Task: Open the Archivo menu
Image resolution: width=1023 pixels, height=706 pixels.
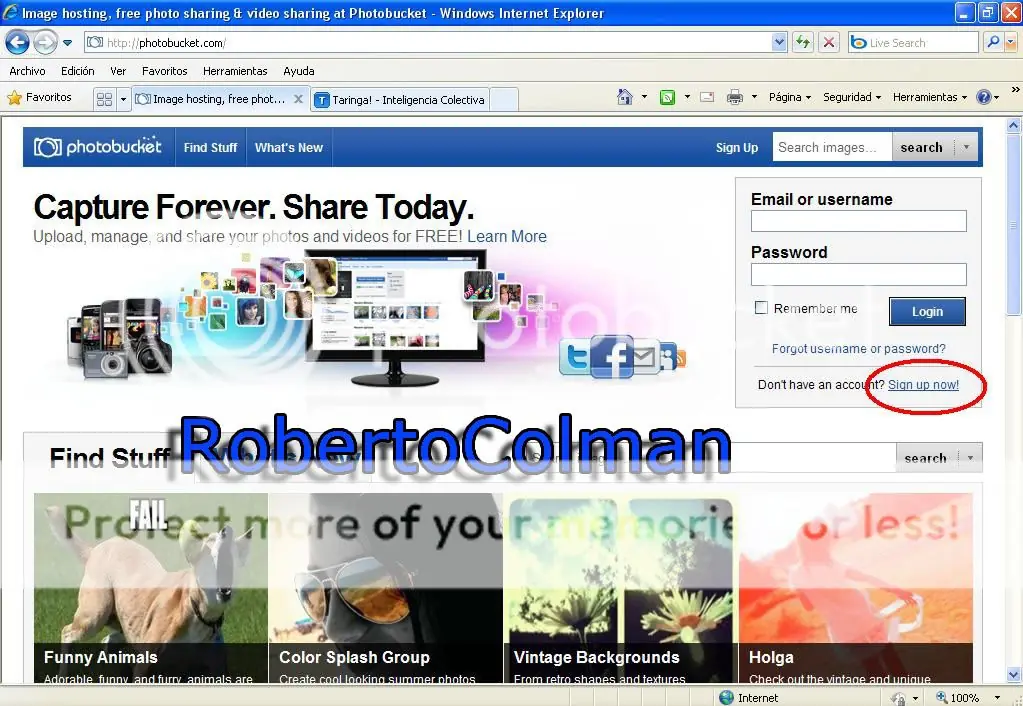Action: coord(27,71)
